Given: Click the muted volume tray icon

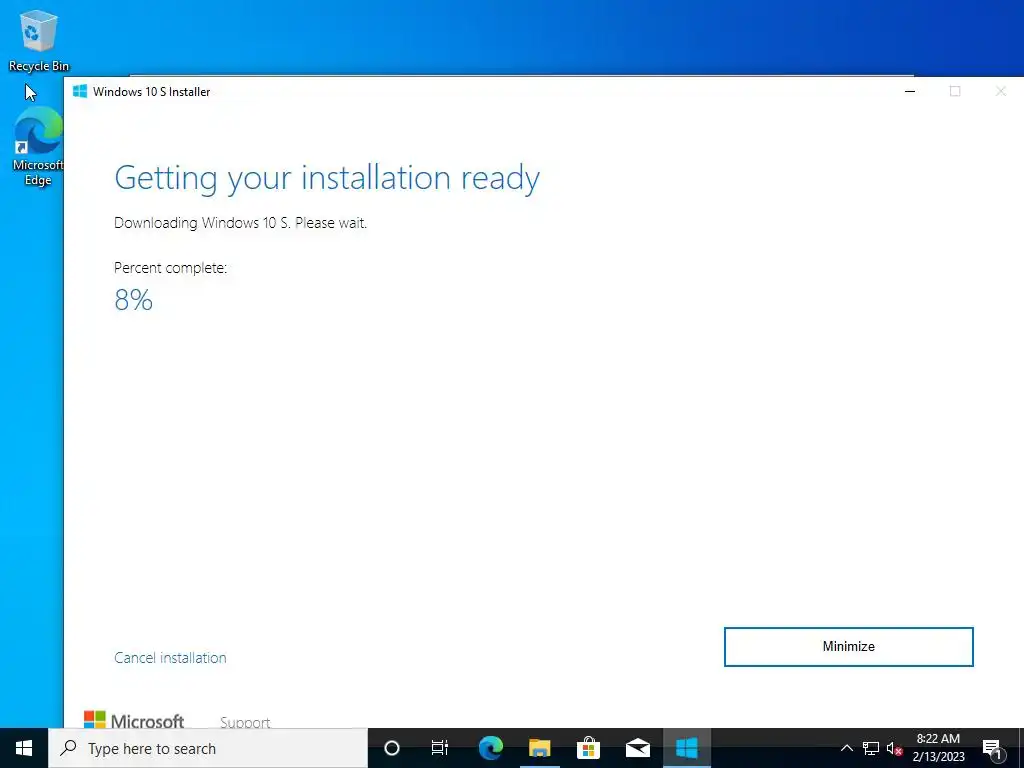Looking at the screenshot, I should click(895, 748).
